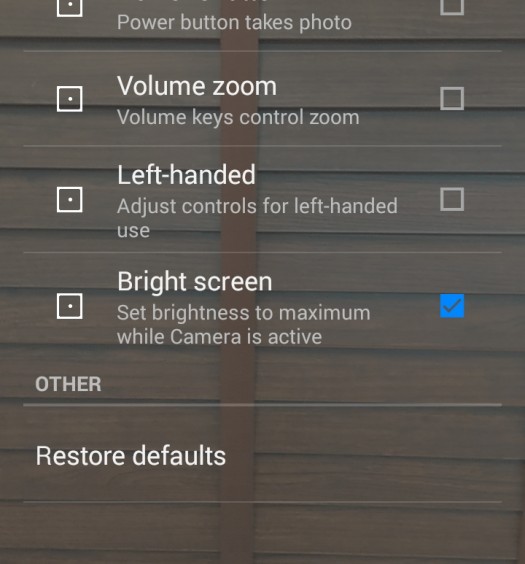This screenshot has height=564, width=525.
Task: Tick the Power button takes photo checkbox
Action: [x=452, y=6]
